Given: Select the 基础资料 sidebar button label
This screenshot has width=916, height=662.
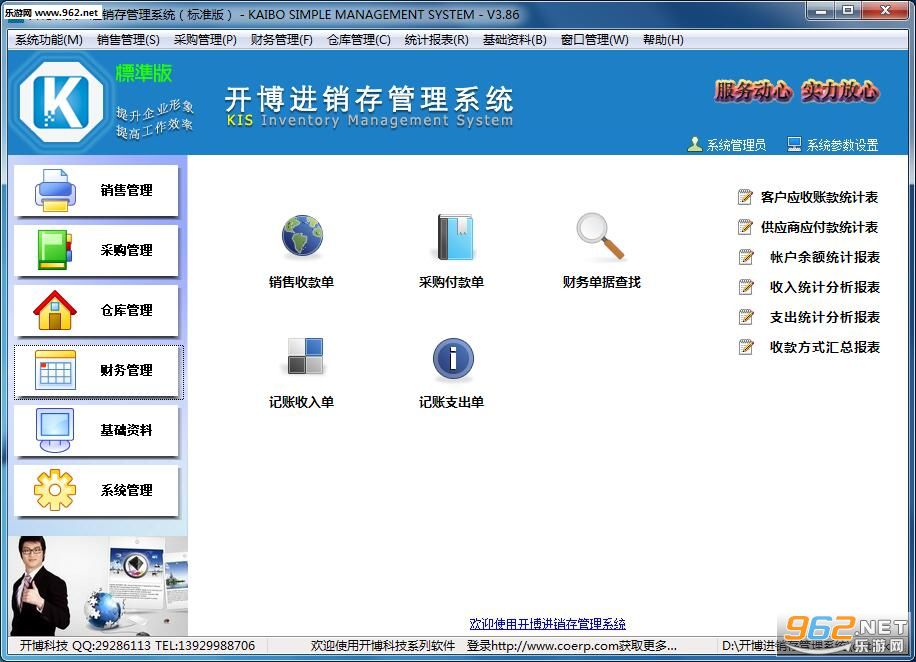Looking at the screenshot, I should 126,430.
